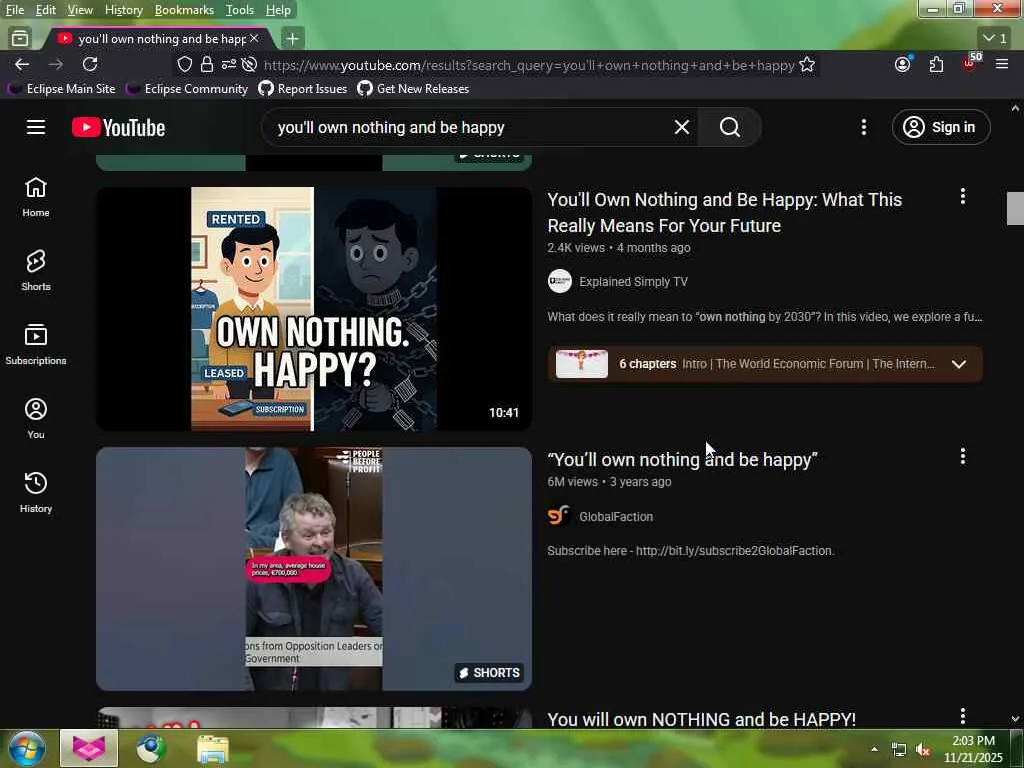Viewport: 1024px width, 768px height.
Task: Go back to previous page
Action: pyautogui.click(x=22, y=64)
